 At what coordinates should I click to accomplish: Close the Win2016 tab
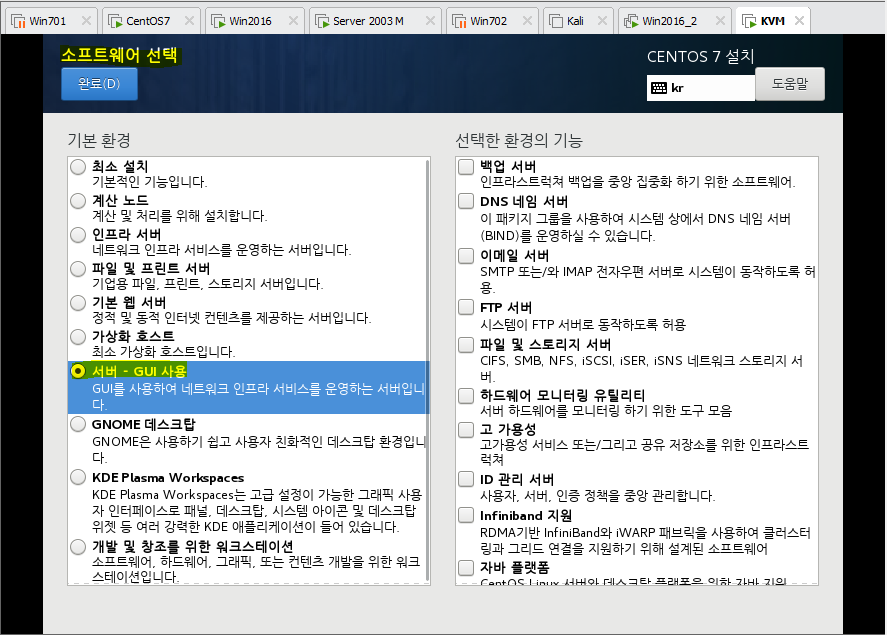click(x=293, y=21)
